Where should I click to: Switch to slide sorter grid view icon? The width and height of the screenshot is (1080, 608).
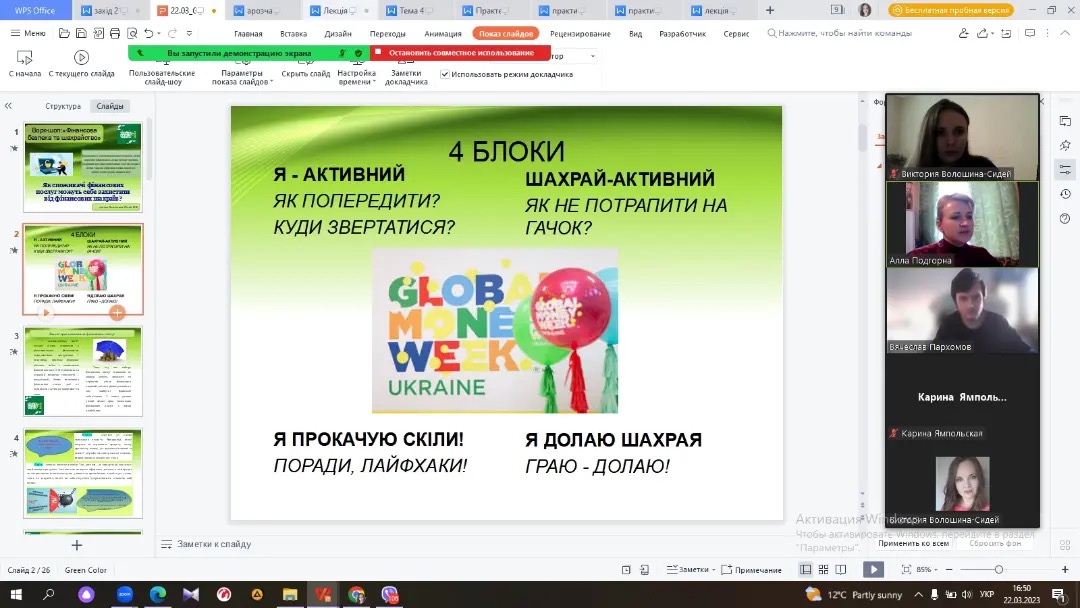coord(823,569)
